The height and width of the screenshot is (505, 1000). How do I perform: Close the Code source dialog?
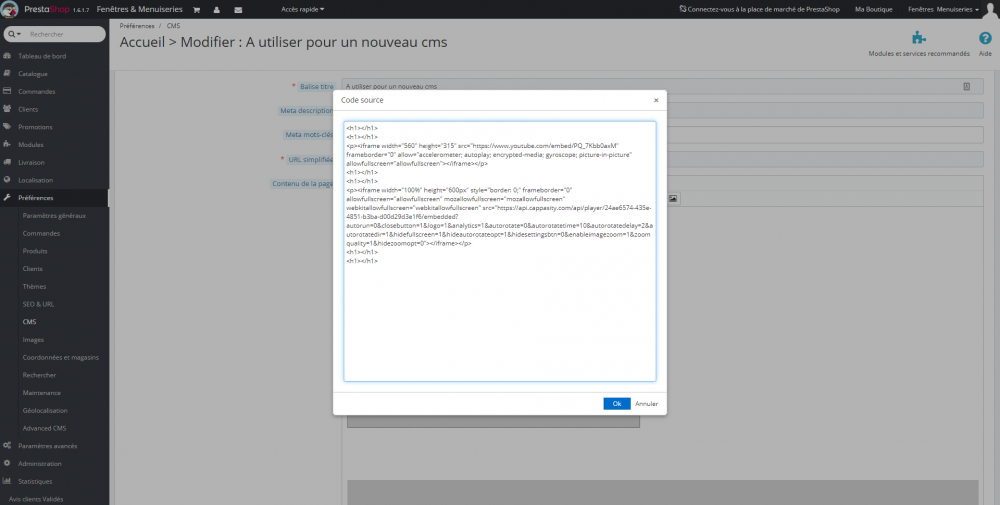(656, 100)
